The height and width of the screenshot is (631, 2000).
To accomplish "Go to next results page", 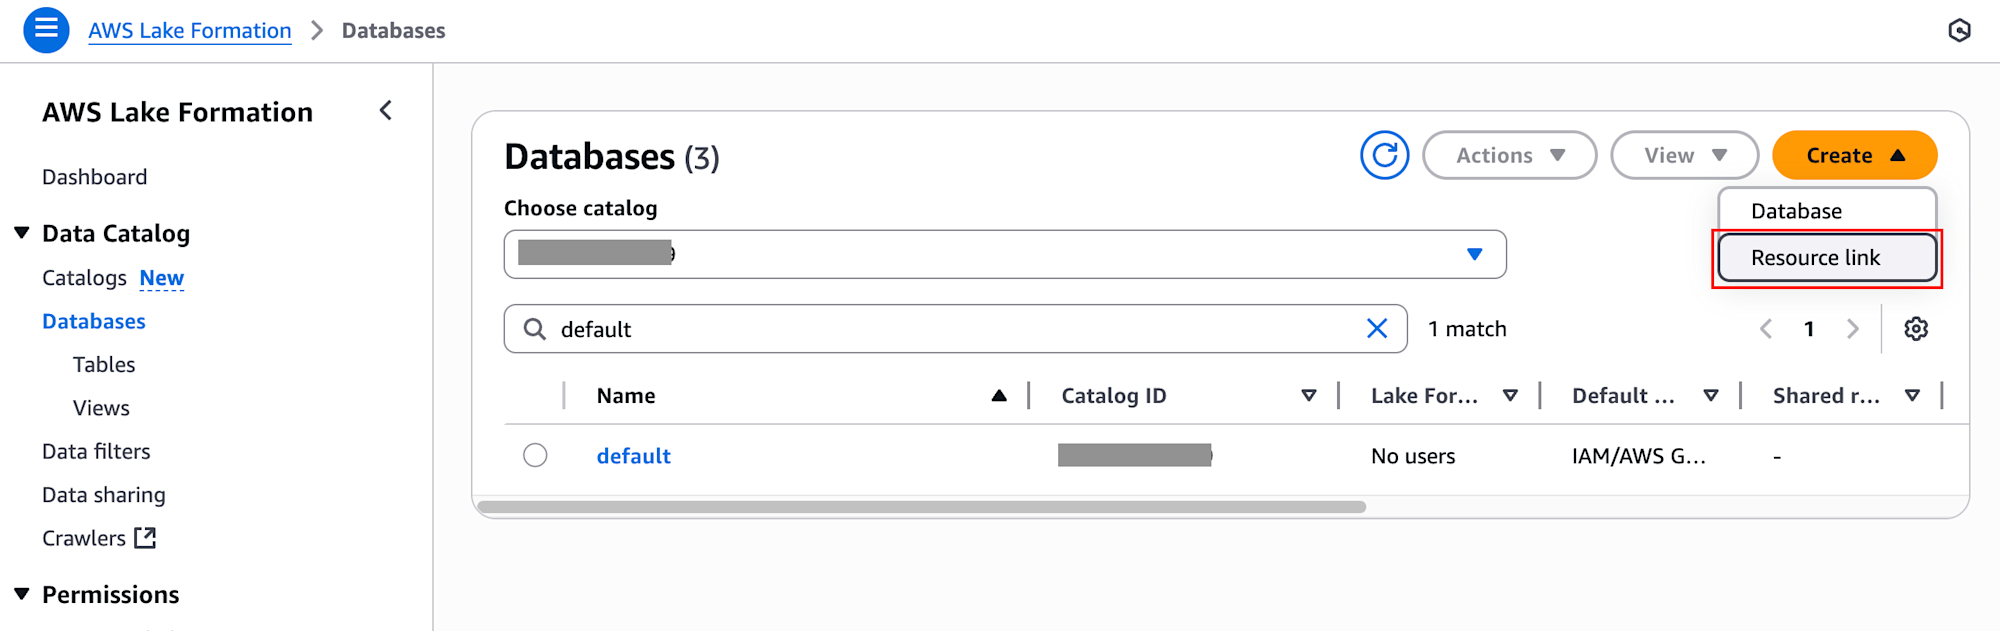I will coord(1852,329).
